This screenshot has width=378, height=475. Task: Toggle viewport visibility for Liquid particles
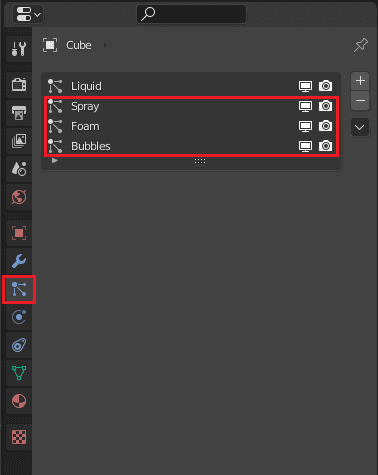coord(305,86)
